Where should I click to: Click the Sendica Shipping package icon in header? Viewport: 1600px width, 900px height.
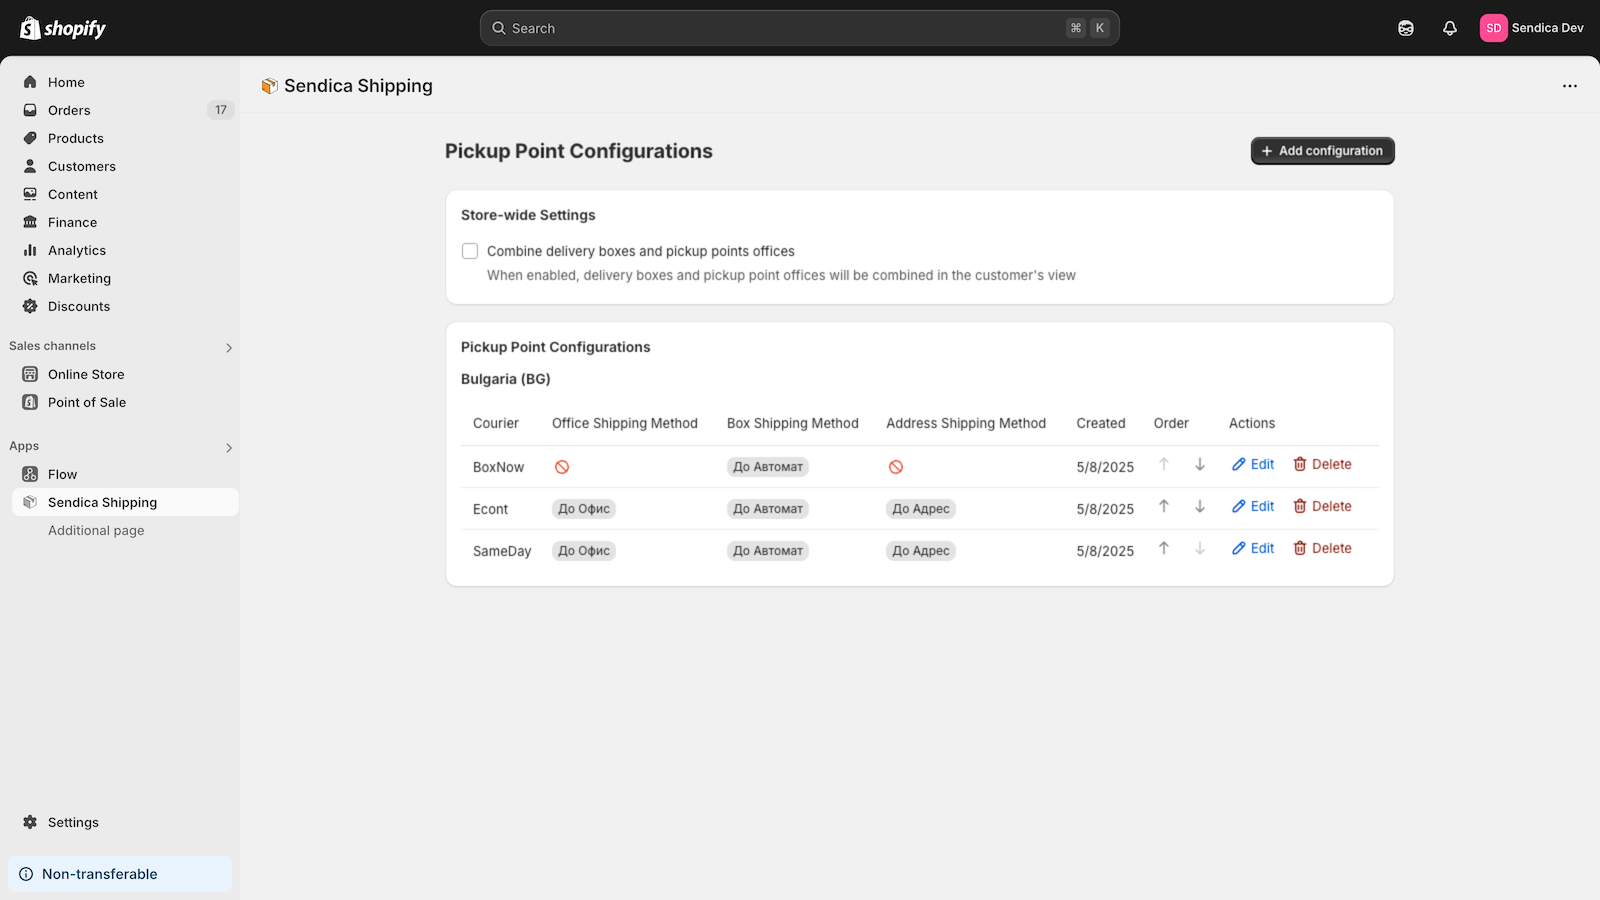tap(269, 86)
